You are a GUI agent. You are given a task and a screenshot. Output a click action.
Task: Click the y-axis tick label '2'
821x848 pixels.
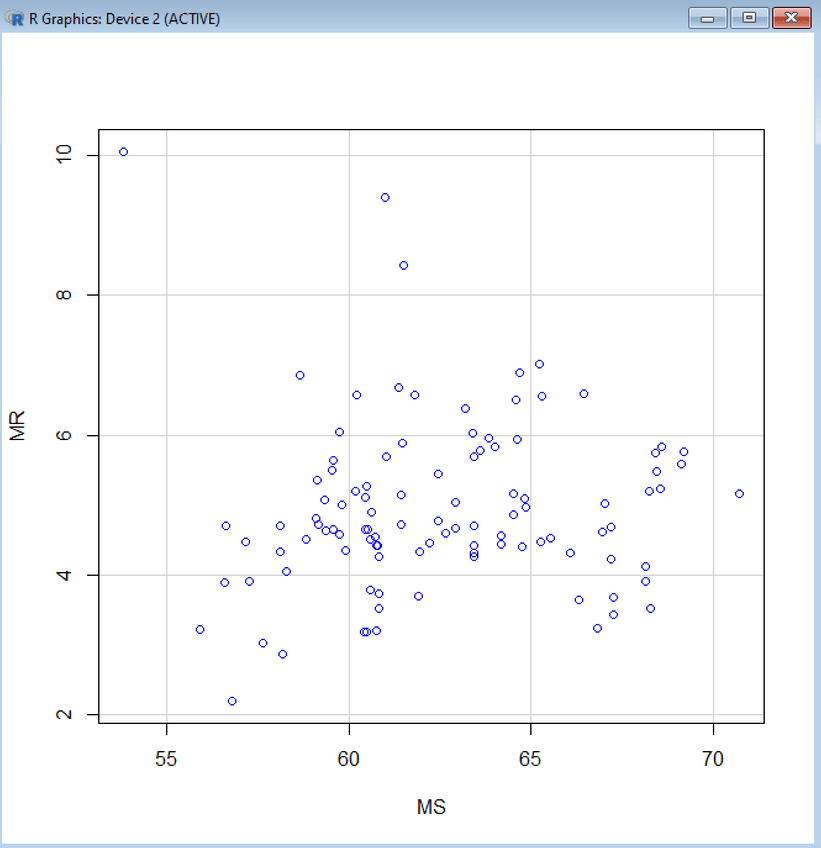point(64,714)
